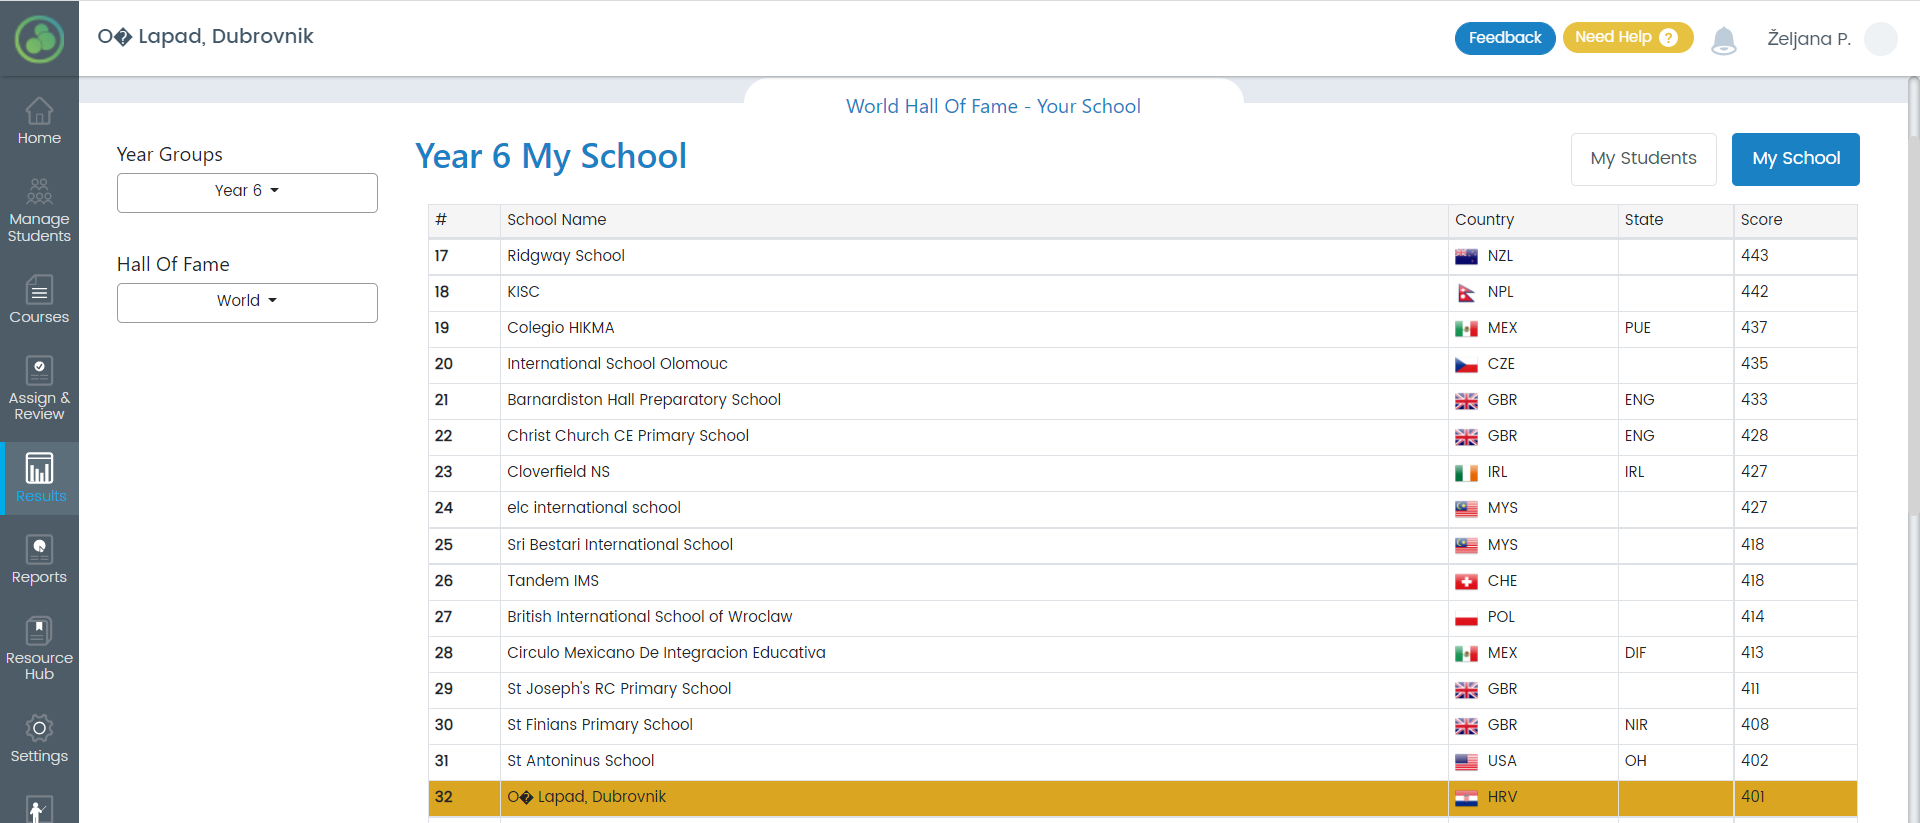
Task: Click the notification bell icon
Action: (x=1723, y=40)
